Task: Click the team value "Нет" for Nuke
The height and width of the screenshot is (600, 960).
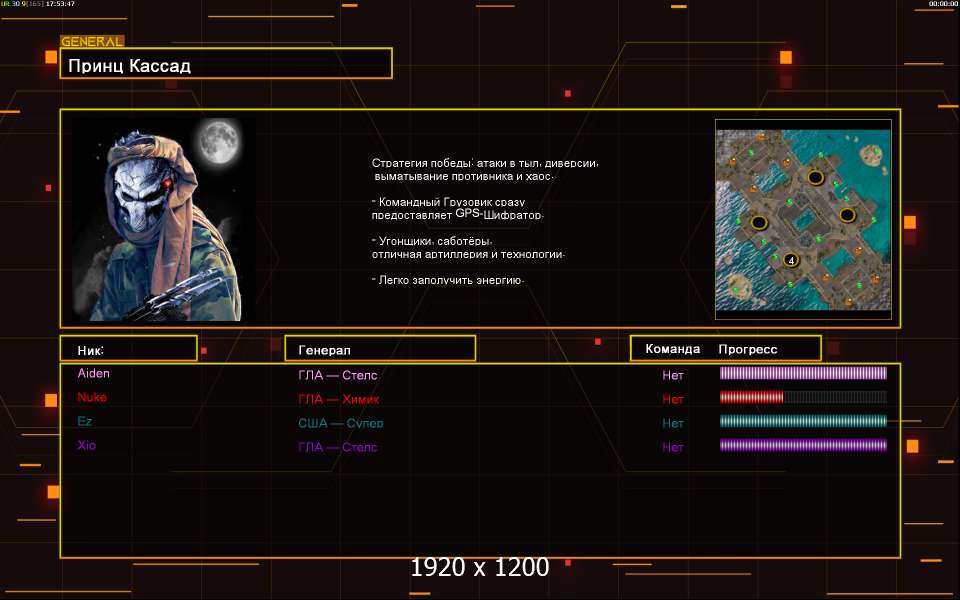Action: 673,399
